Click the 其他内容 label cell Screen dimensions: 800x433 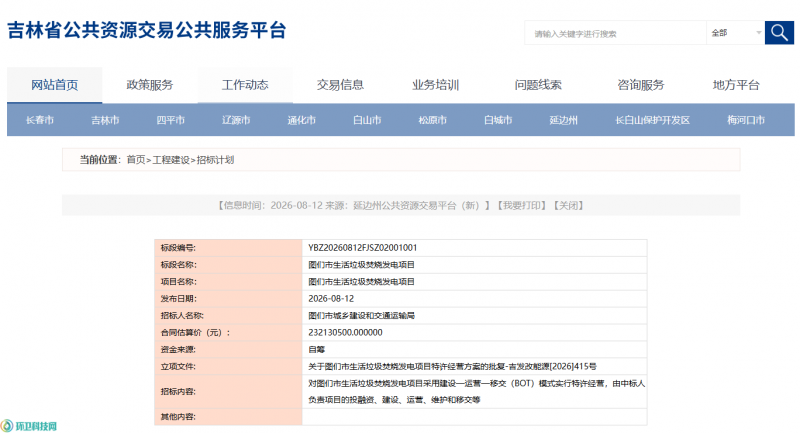click(228, 417)
